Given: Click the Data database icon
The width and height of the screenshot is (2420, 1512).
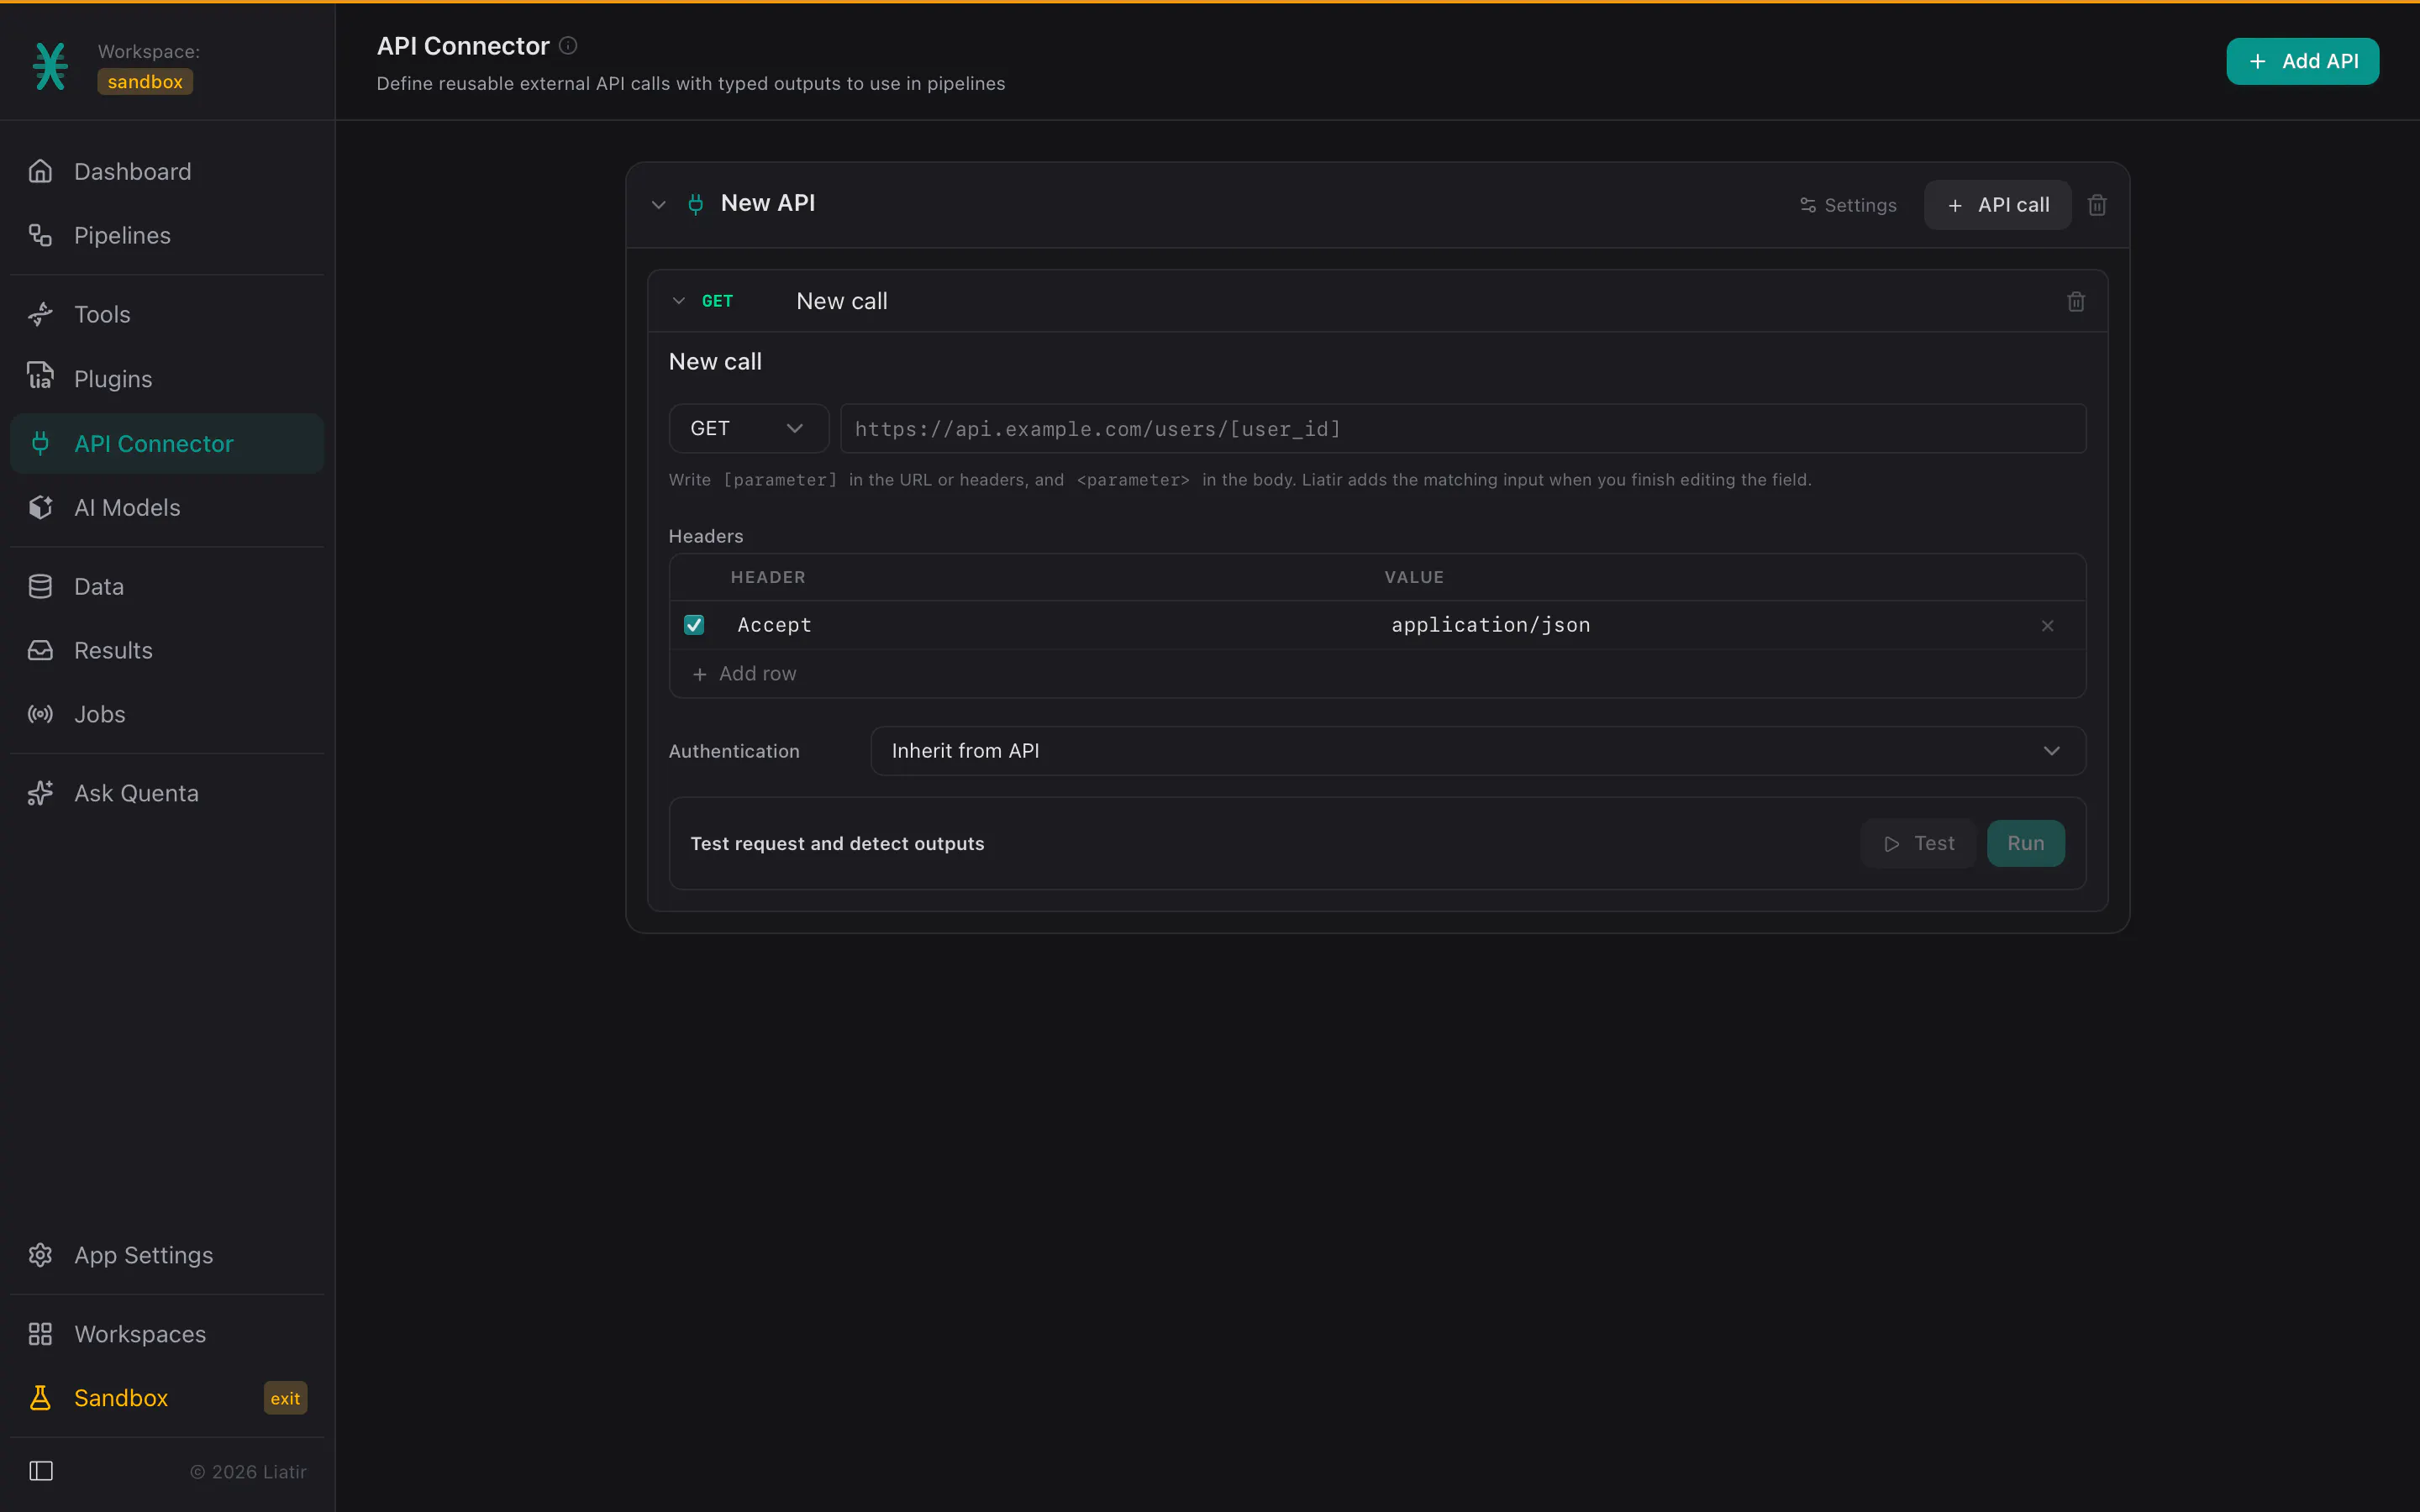Looking at the screenshot, I should [40, 586].
